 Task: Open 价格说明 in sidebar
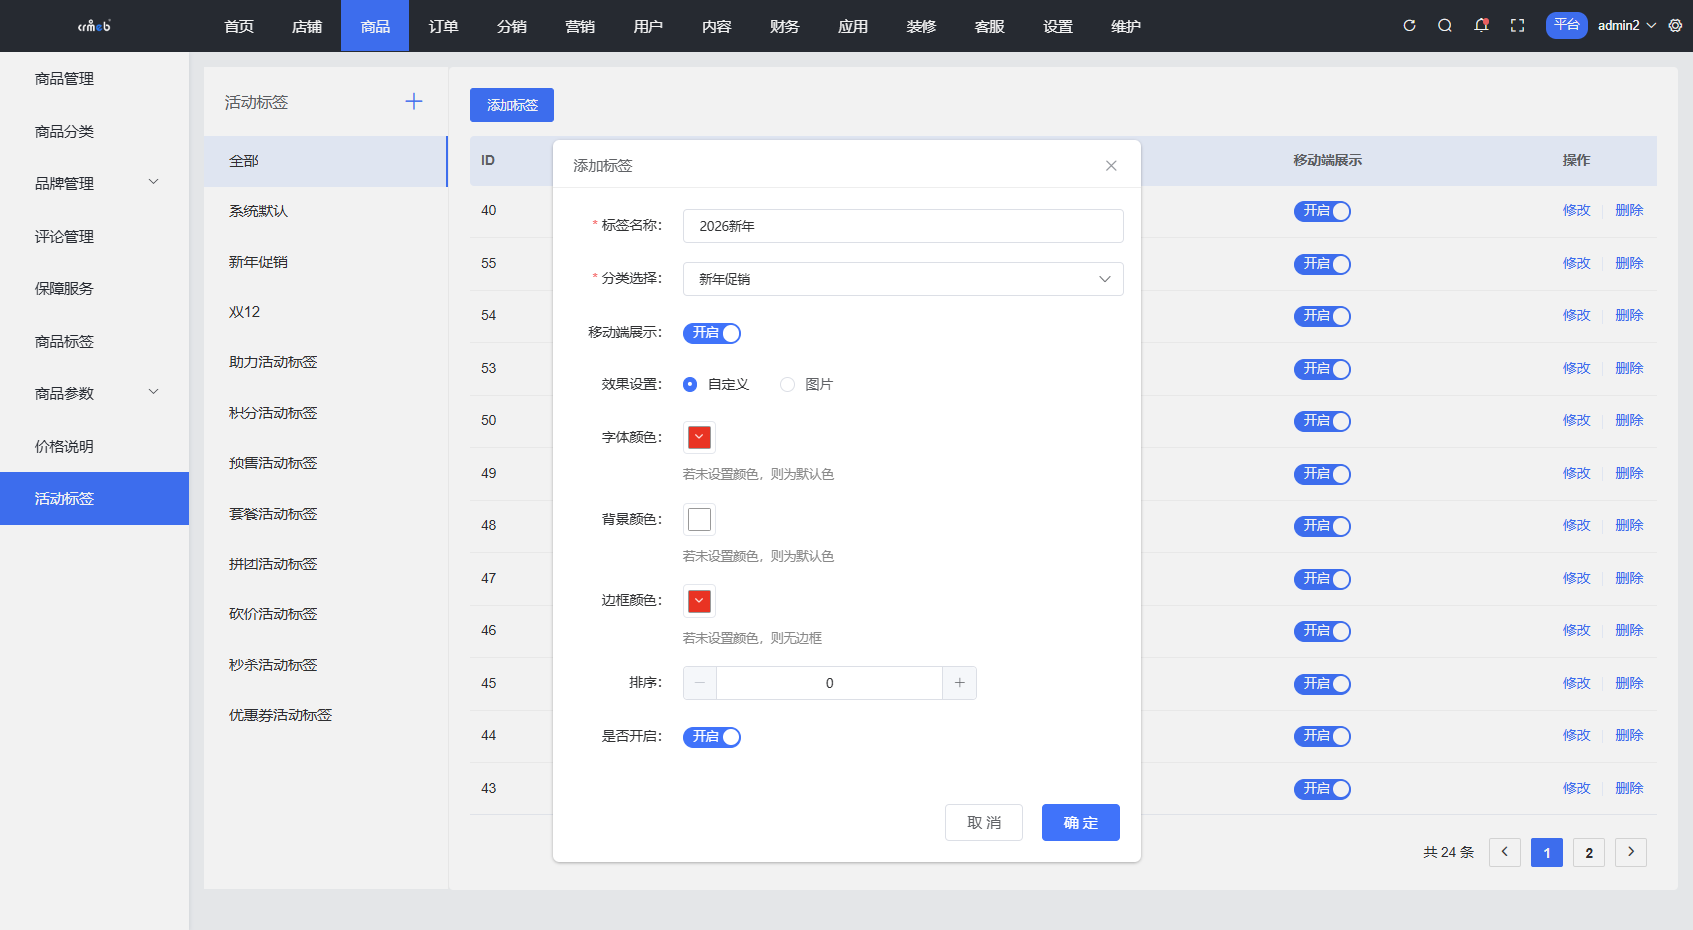click(x=94, y=446)
